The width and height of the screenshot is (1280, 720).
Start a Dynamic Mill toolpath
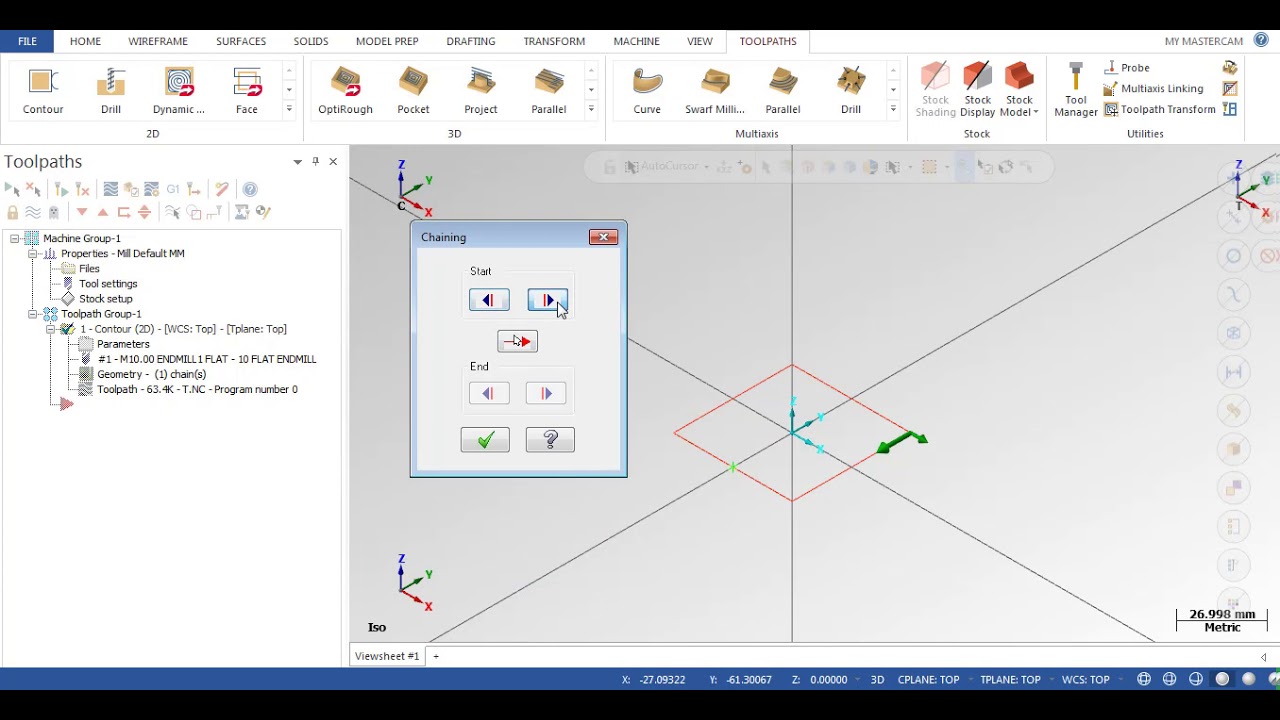tap(179, 91)
